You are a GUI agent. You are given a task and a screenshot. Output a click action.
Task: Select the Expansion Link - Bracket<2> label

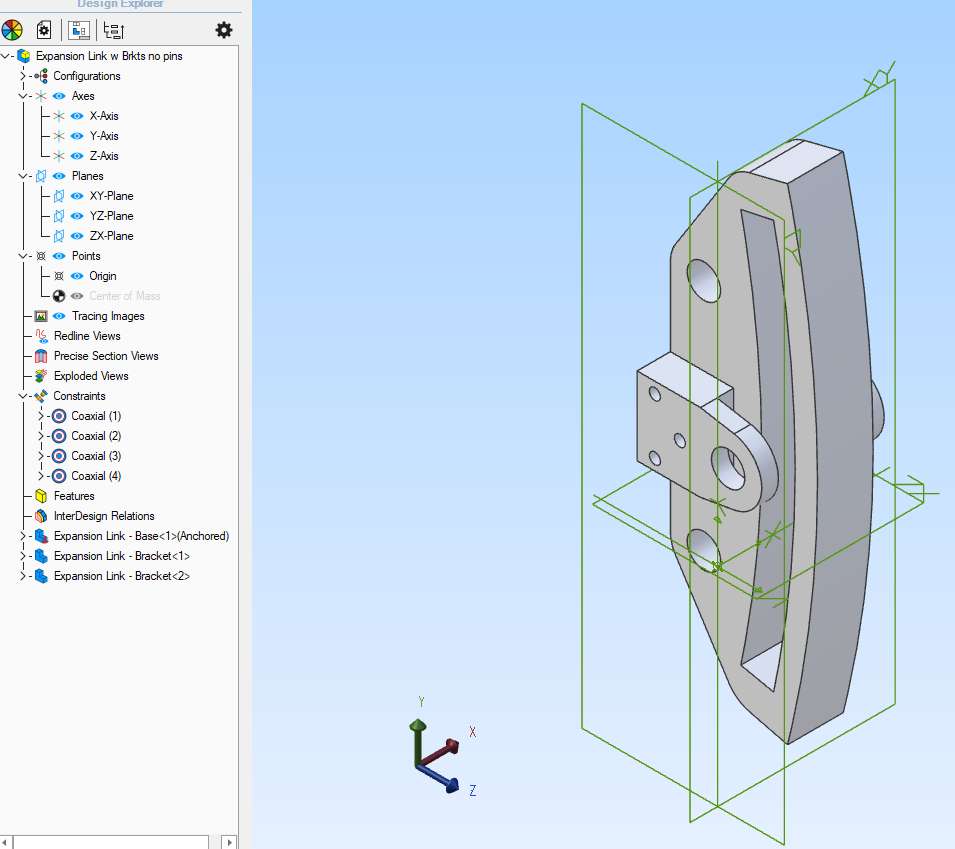point(122,576)
